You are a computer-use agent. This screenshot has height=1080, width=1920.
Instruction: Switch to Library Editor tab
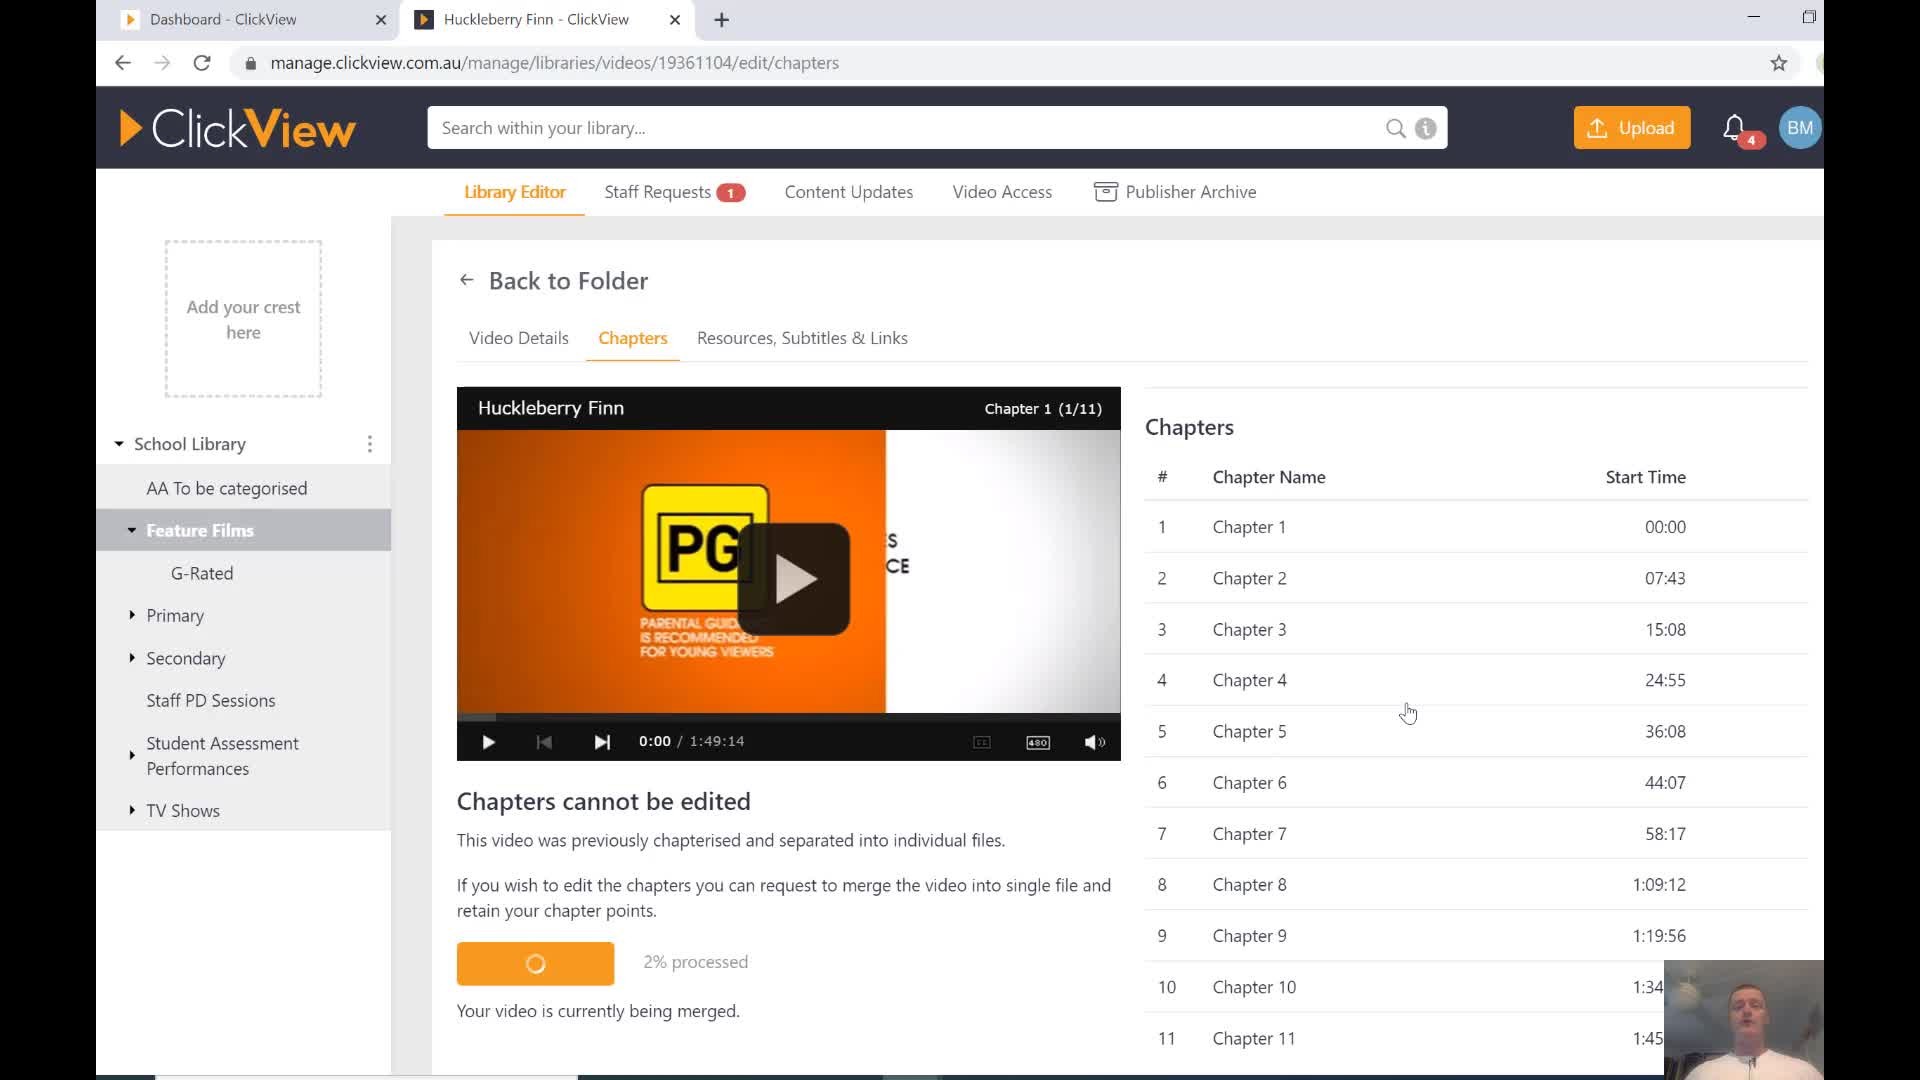tap(515, 192)
